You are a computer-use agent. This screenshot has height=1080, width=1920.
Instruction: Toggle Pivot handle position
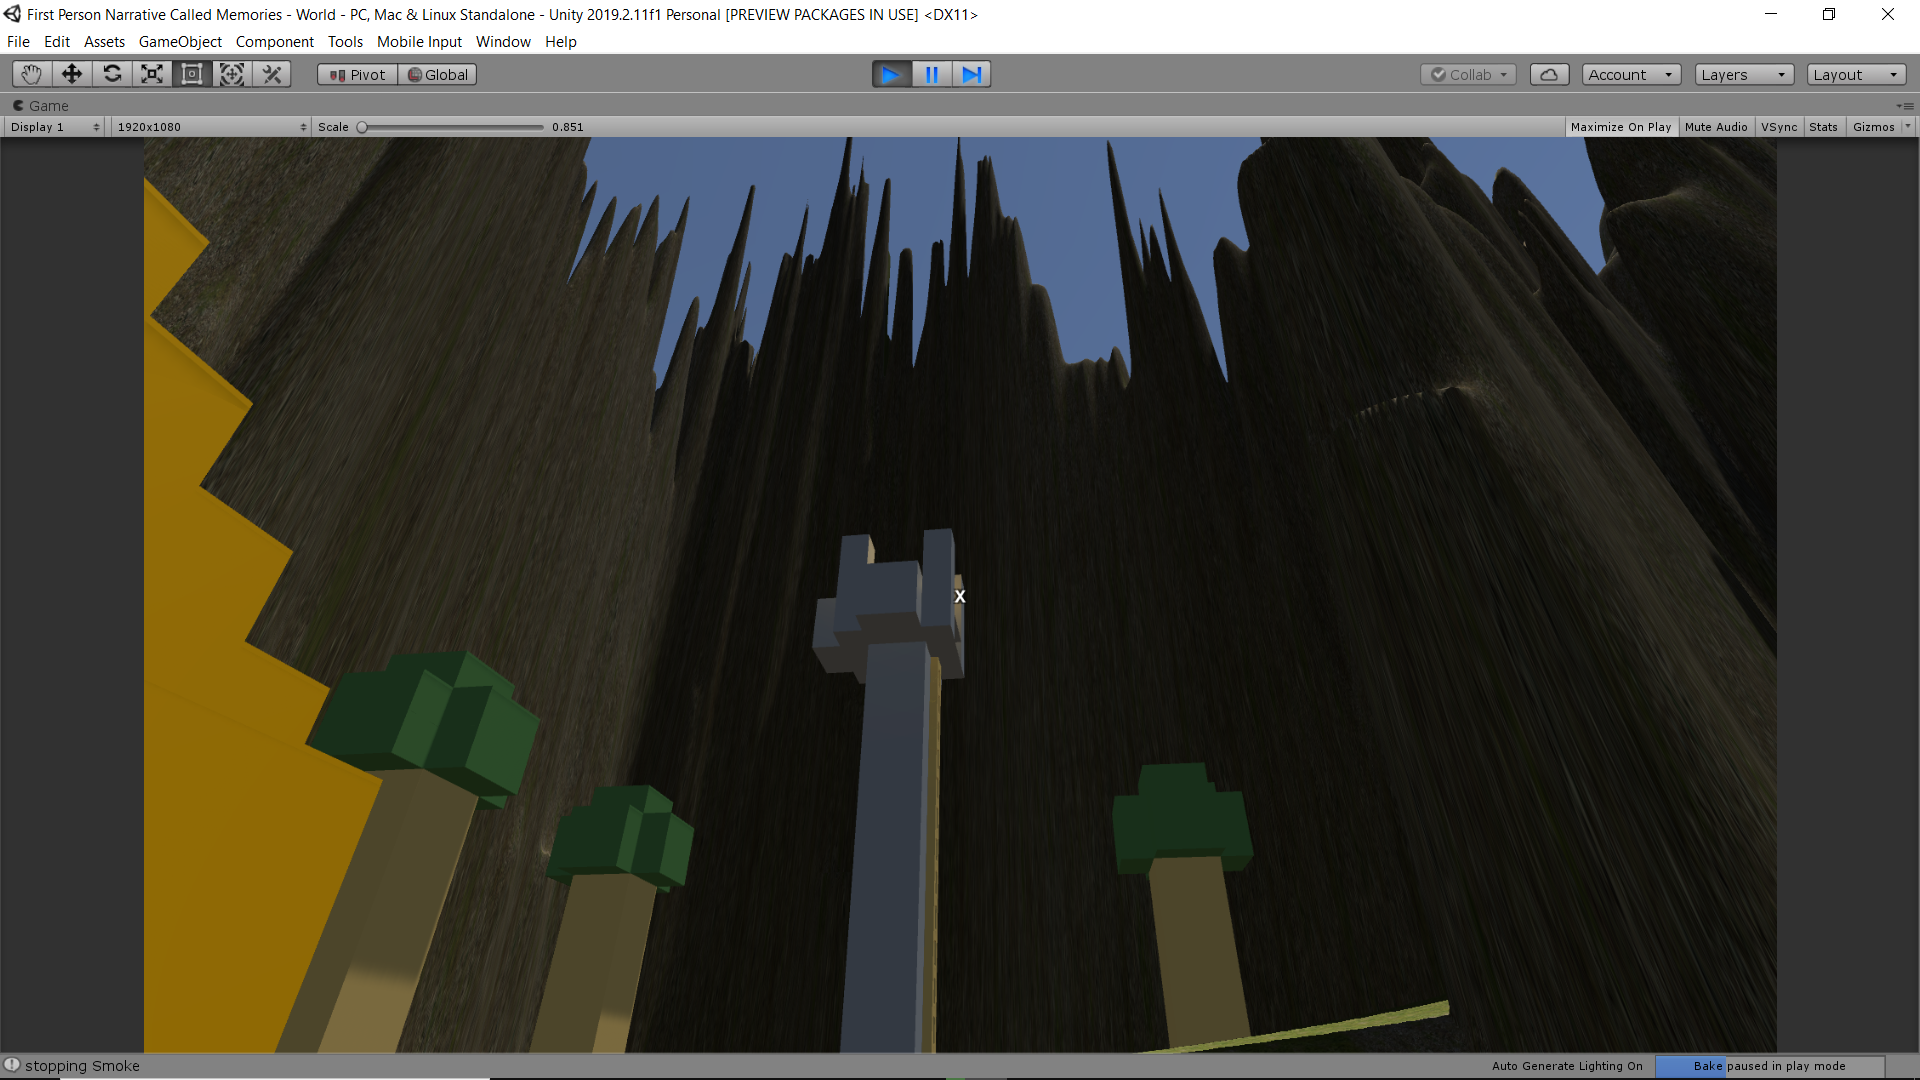pos(357,75)
